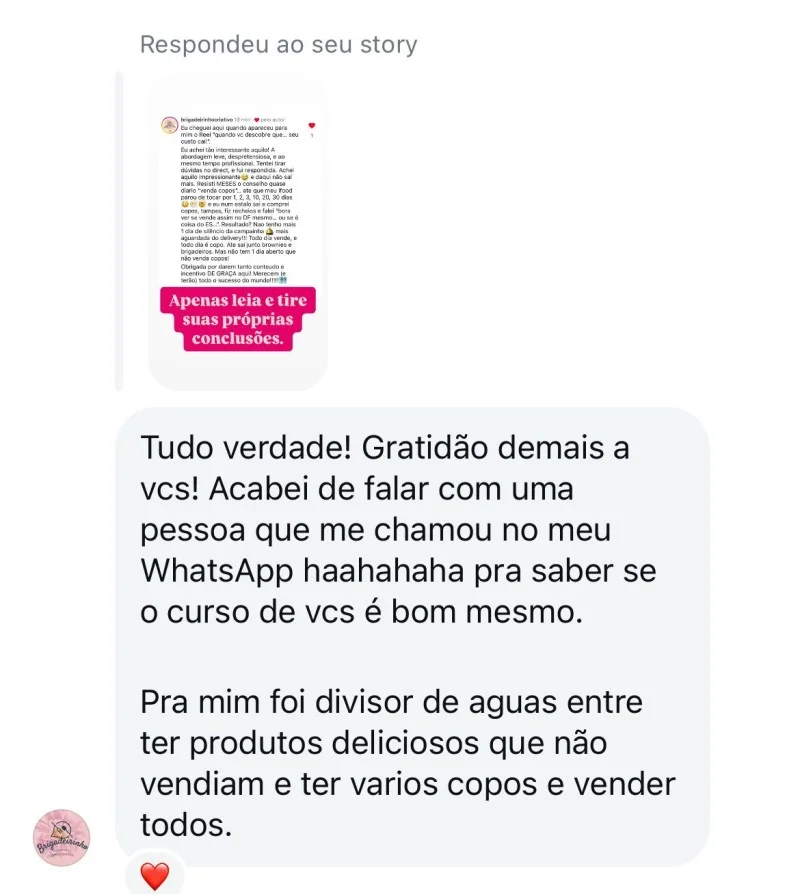Click the pink "Apenas leia e tire" sticker
Screen dimensions: 800x894
point(238,319)
